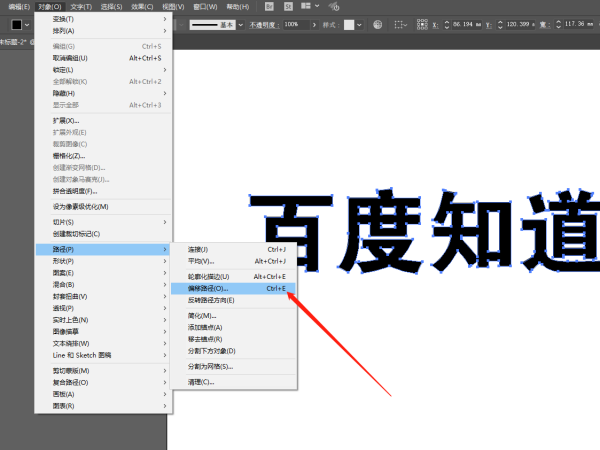Click the opacity 100% input field
The width and height of the screenshot is (600, 450).
pyautogui.click(x=296, y=25)
